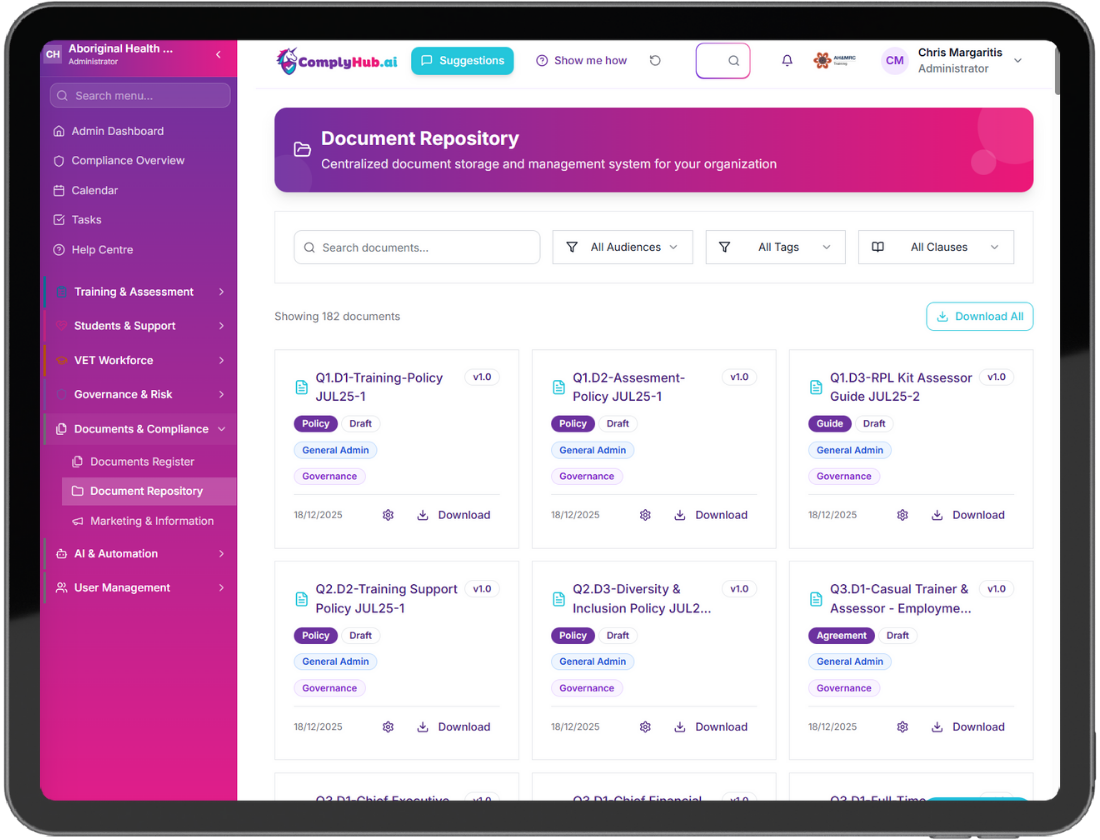Click v1.0 badge on Q1.D2-Assesment-Policy card

click(x=739, y=378)
